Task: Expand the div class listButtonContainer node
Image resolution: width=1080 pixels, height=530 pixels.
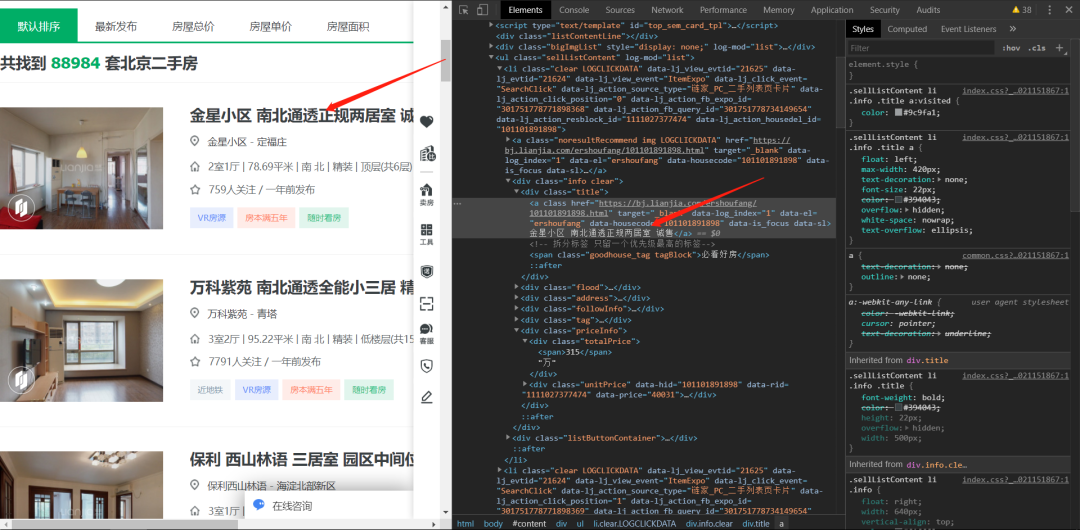Action: pyautogui.click(x=508, y=438)
